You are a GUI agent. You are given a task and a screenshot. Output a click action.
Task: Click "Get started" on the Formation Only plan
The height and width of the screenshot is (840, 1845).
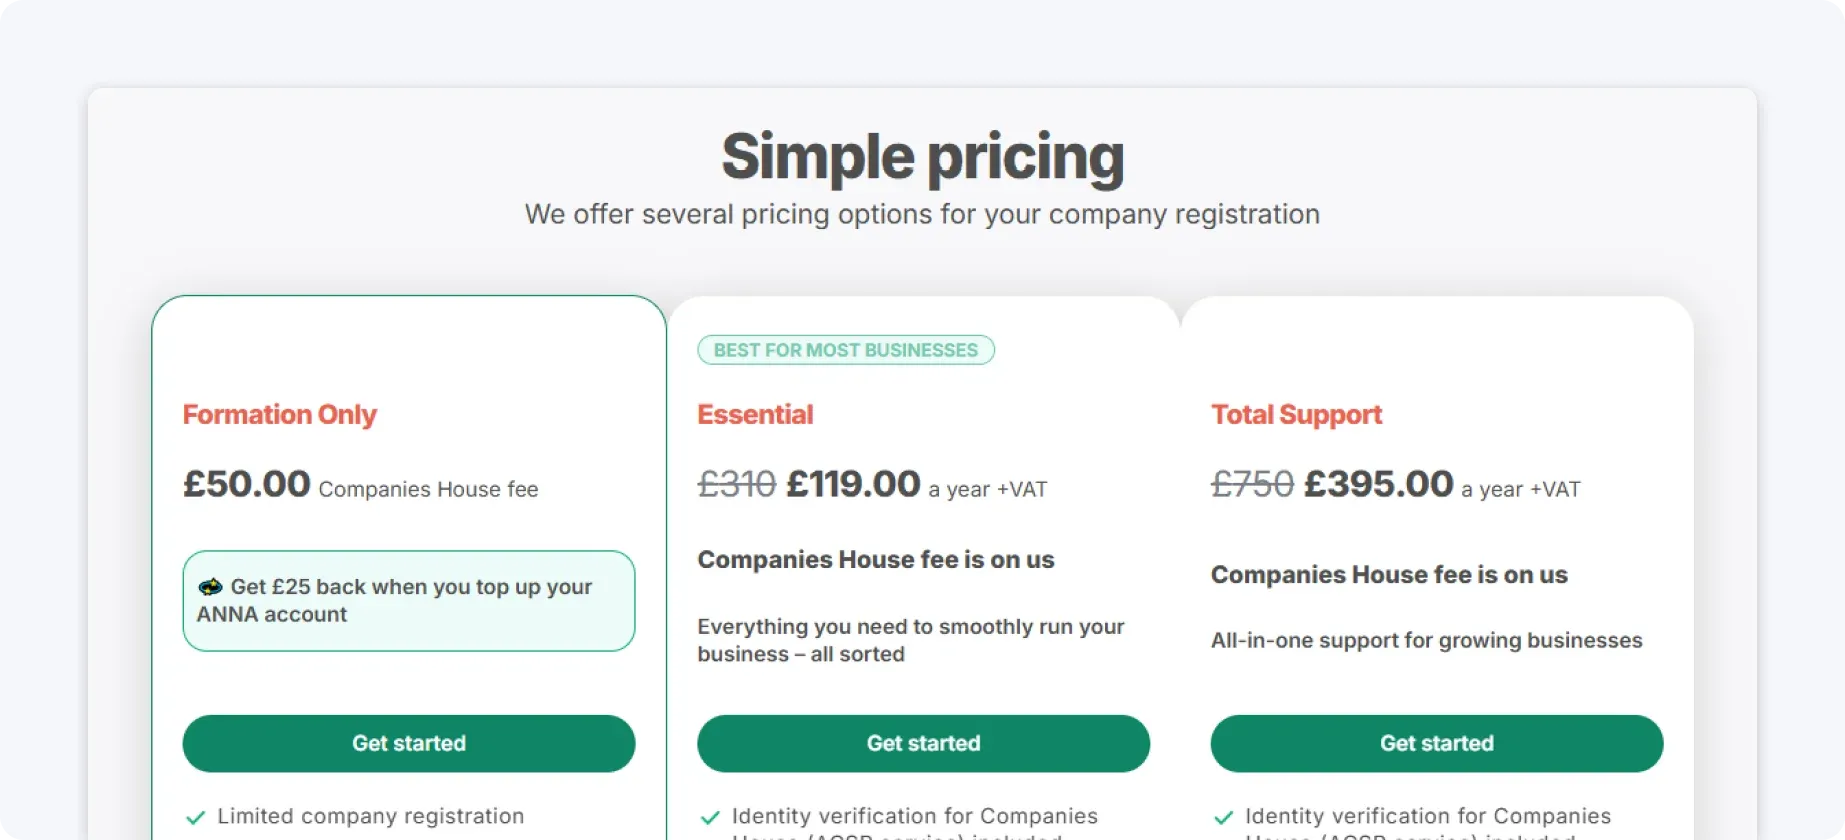click(408, 743)
